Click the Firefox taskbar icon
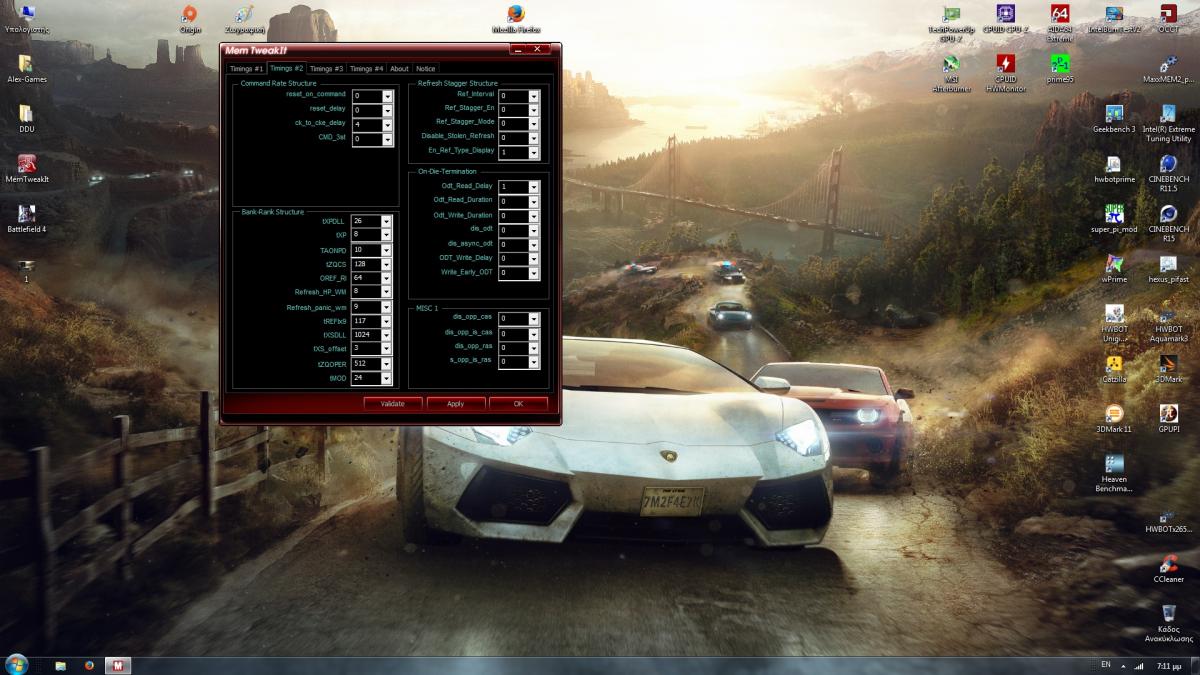This screenshot has width=1200, height=675. tap(88, 665)
